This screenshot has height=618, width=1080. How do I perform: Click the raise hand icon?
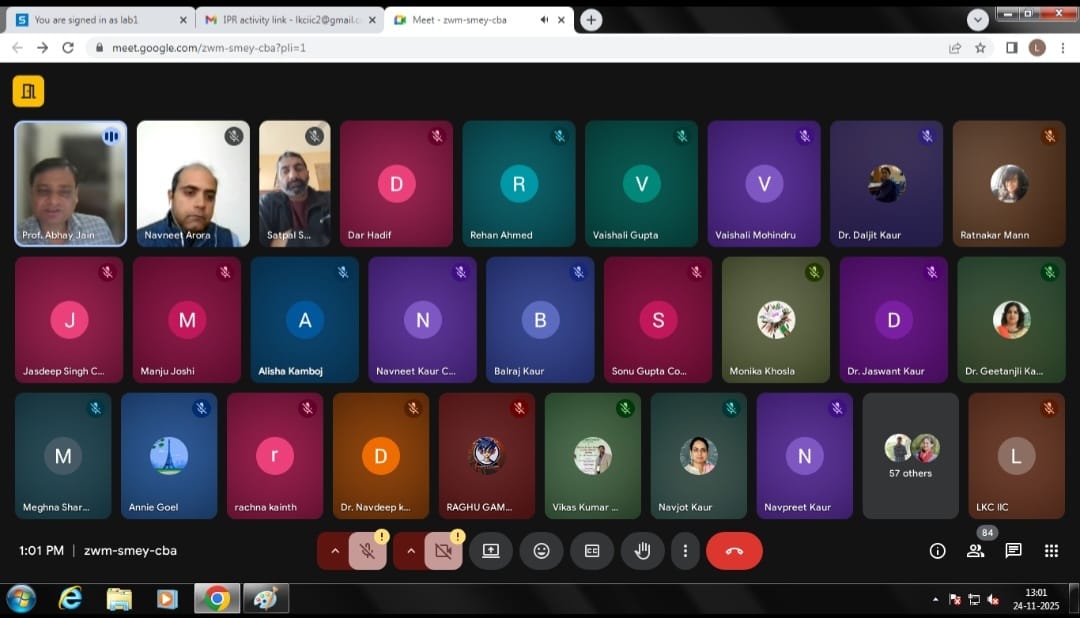click(642, 551)
